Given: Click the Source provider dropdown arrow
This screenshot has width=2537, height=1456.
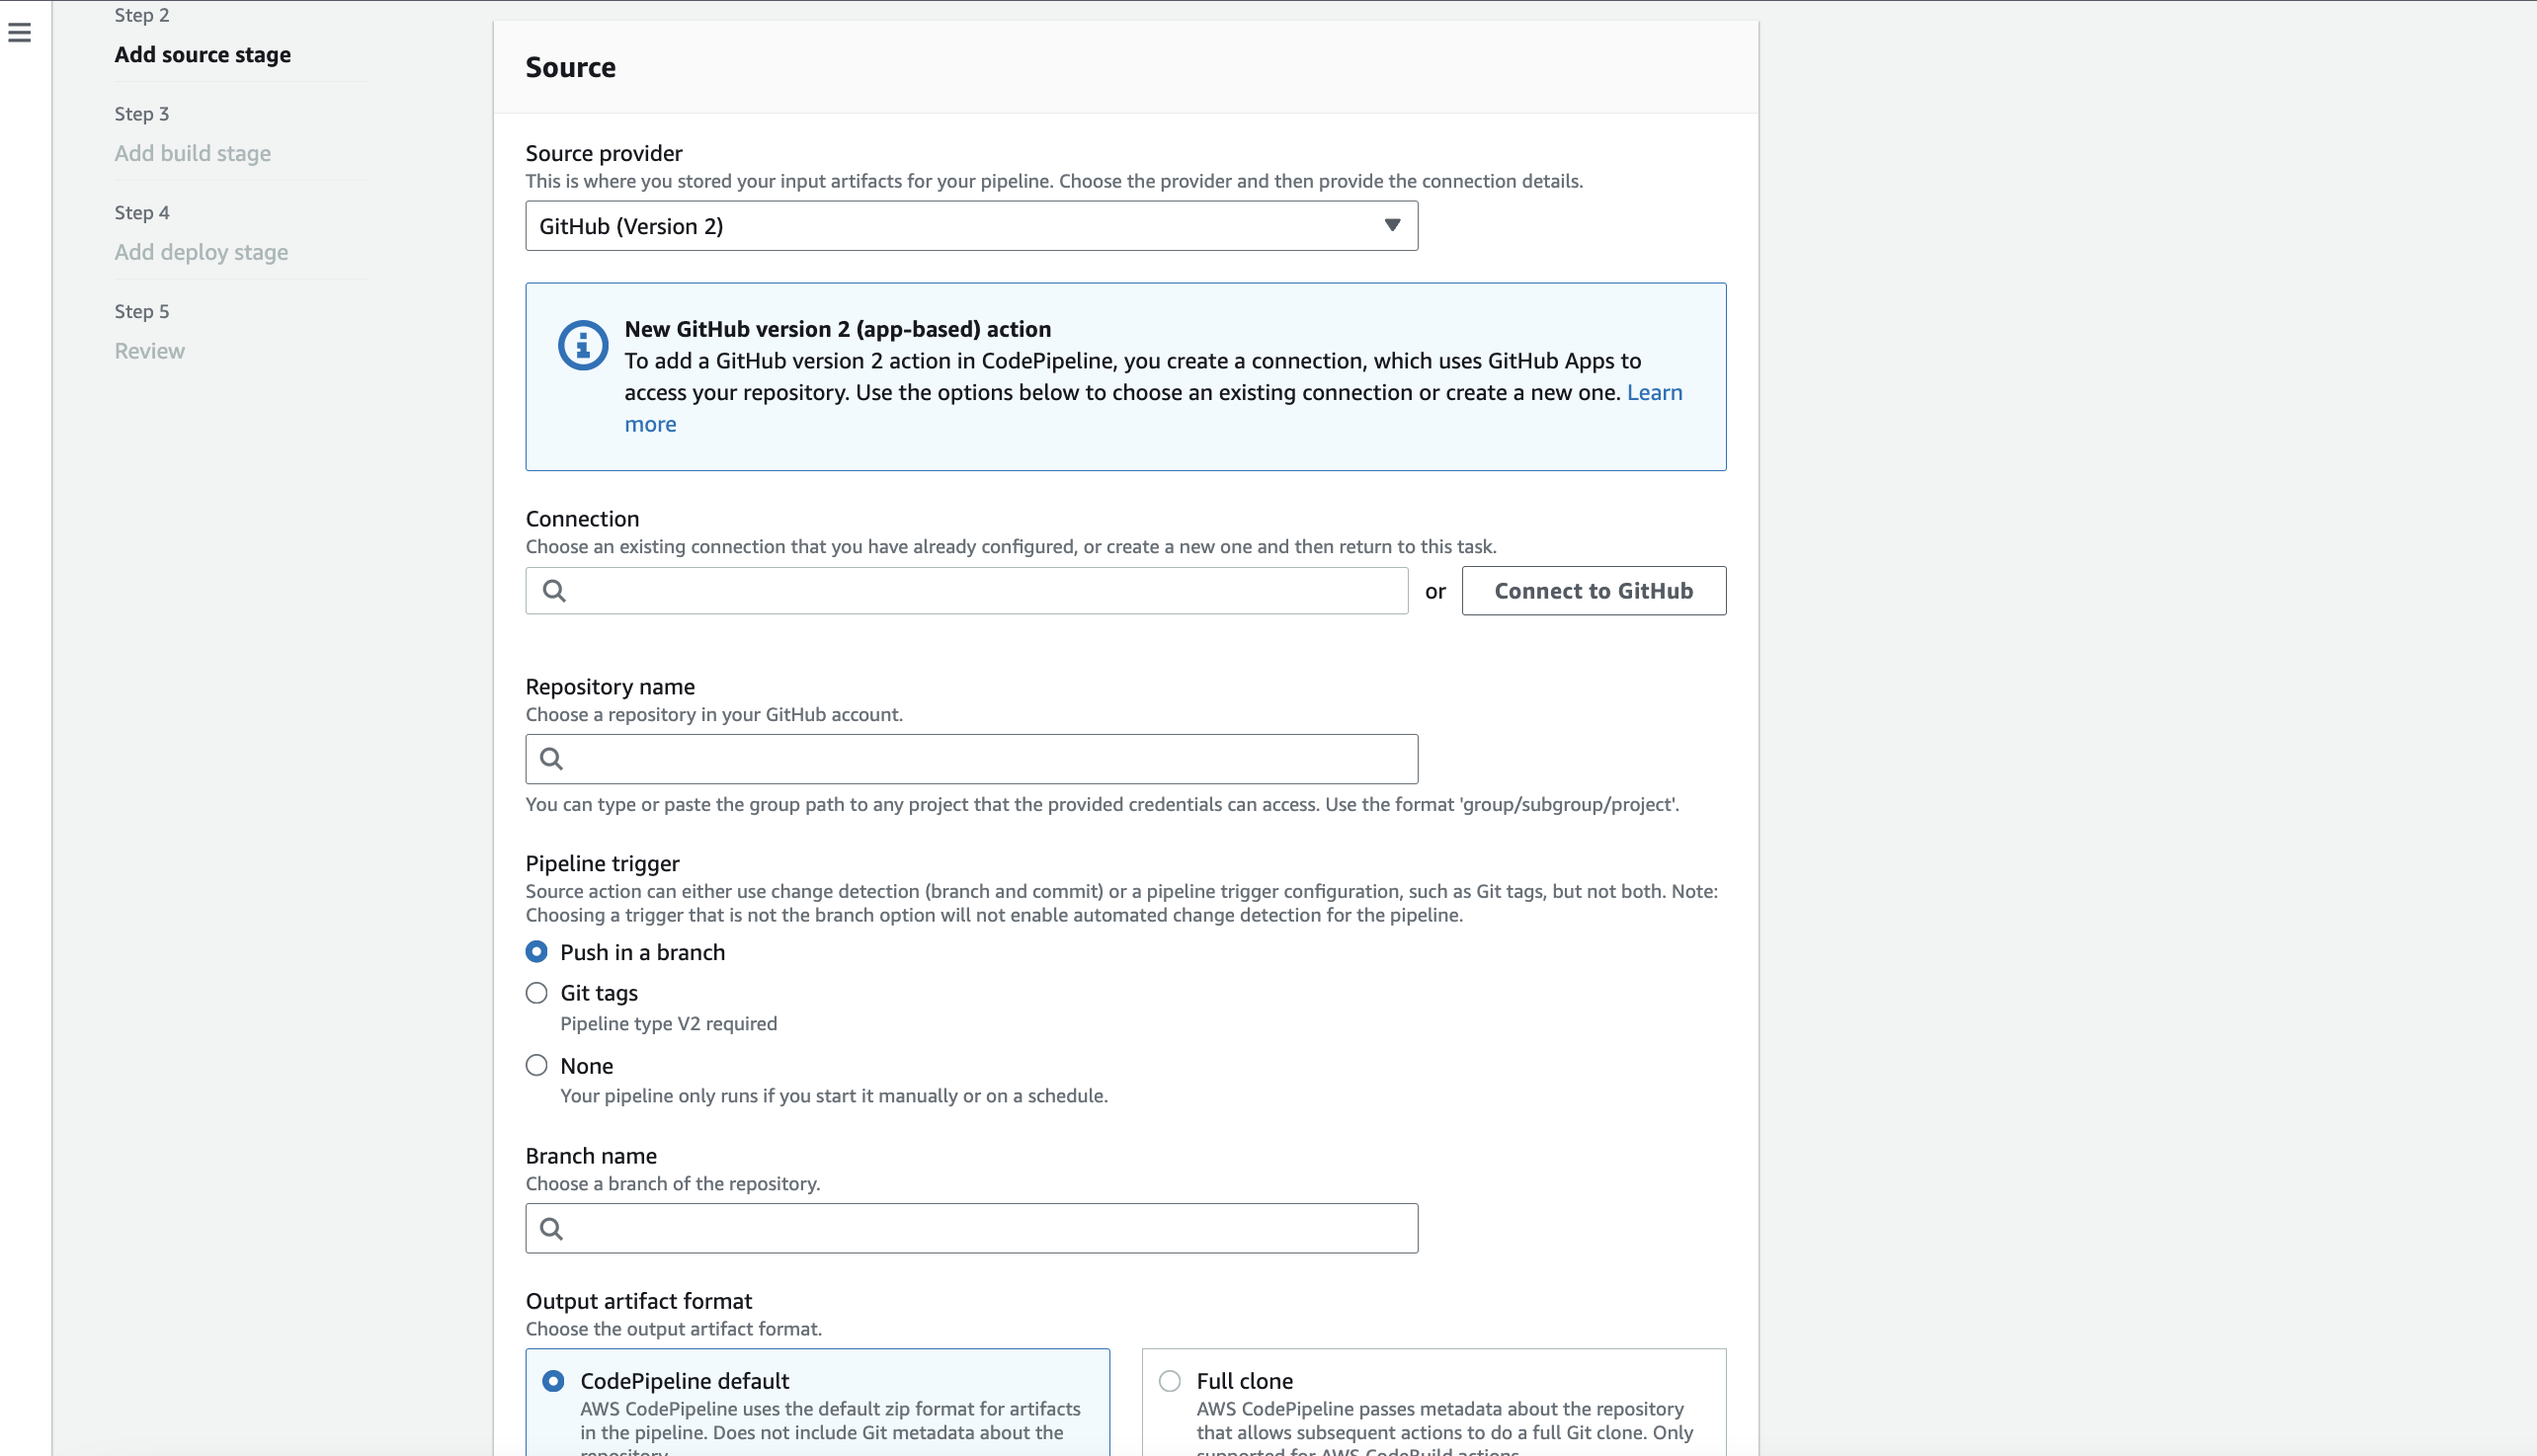Looking at the screenshot, I should click(x=1391, y=225).
